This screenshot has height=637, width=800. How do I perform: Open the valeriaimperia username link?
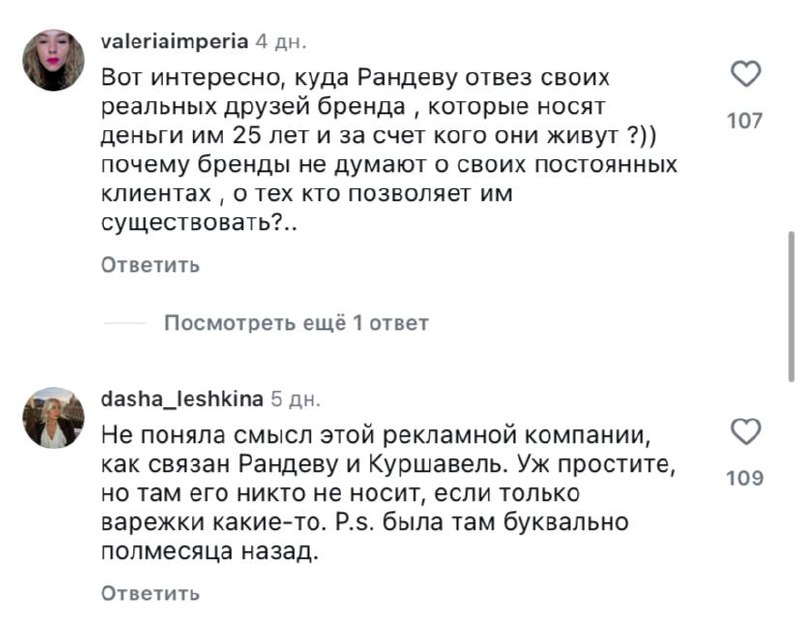[175, 42]
